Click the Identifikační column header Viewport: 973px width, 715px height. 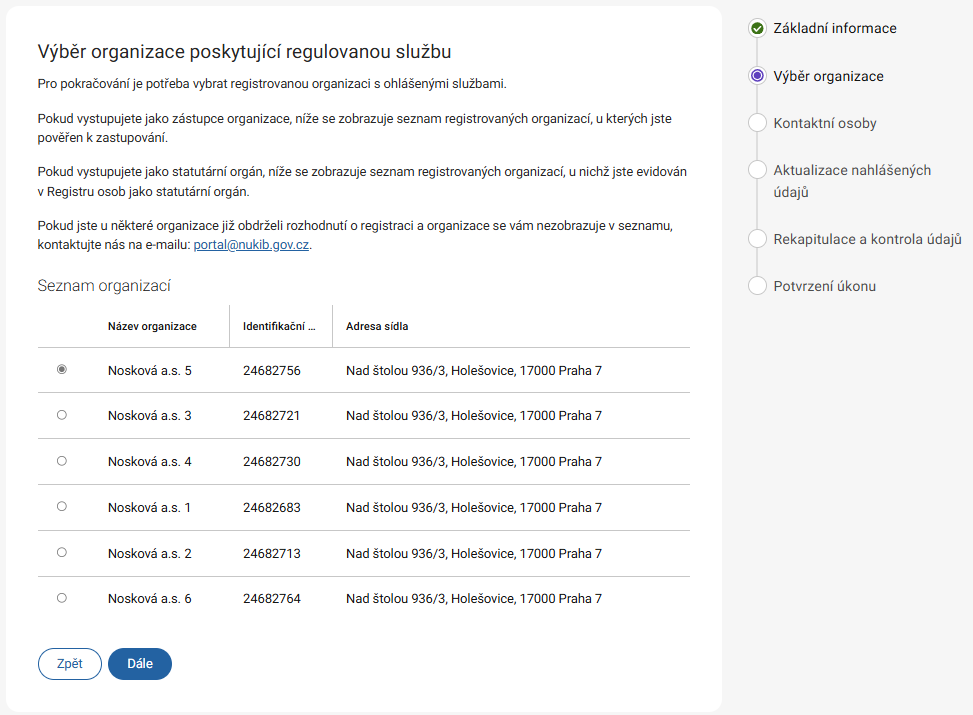point(279,326)
